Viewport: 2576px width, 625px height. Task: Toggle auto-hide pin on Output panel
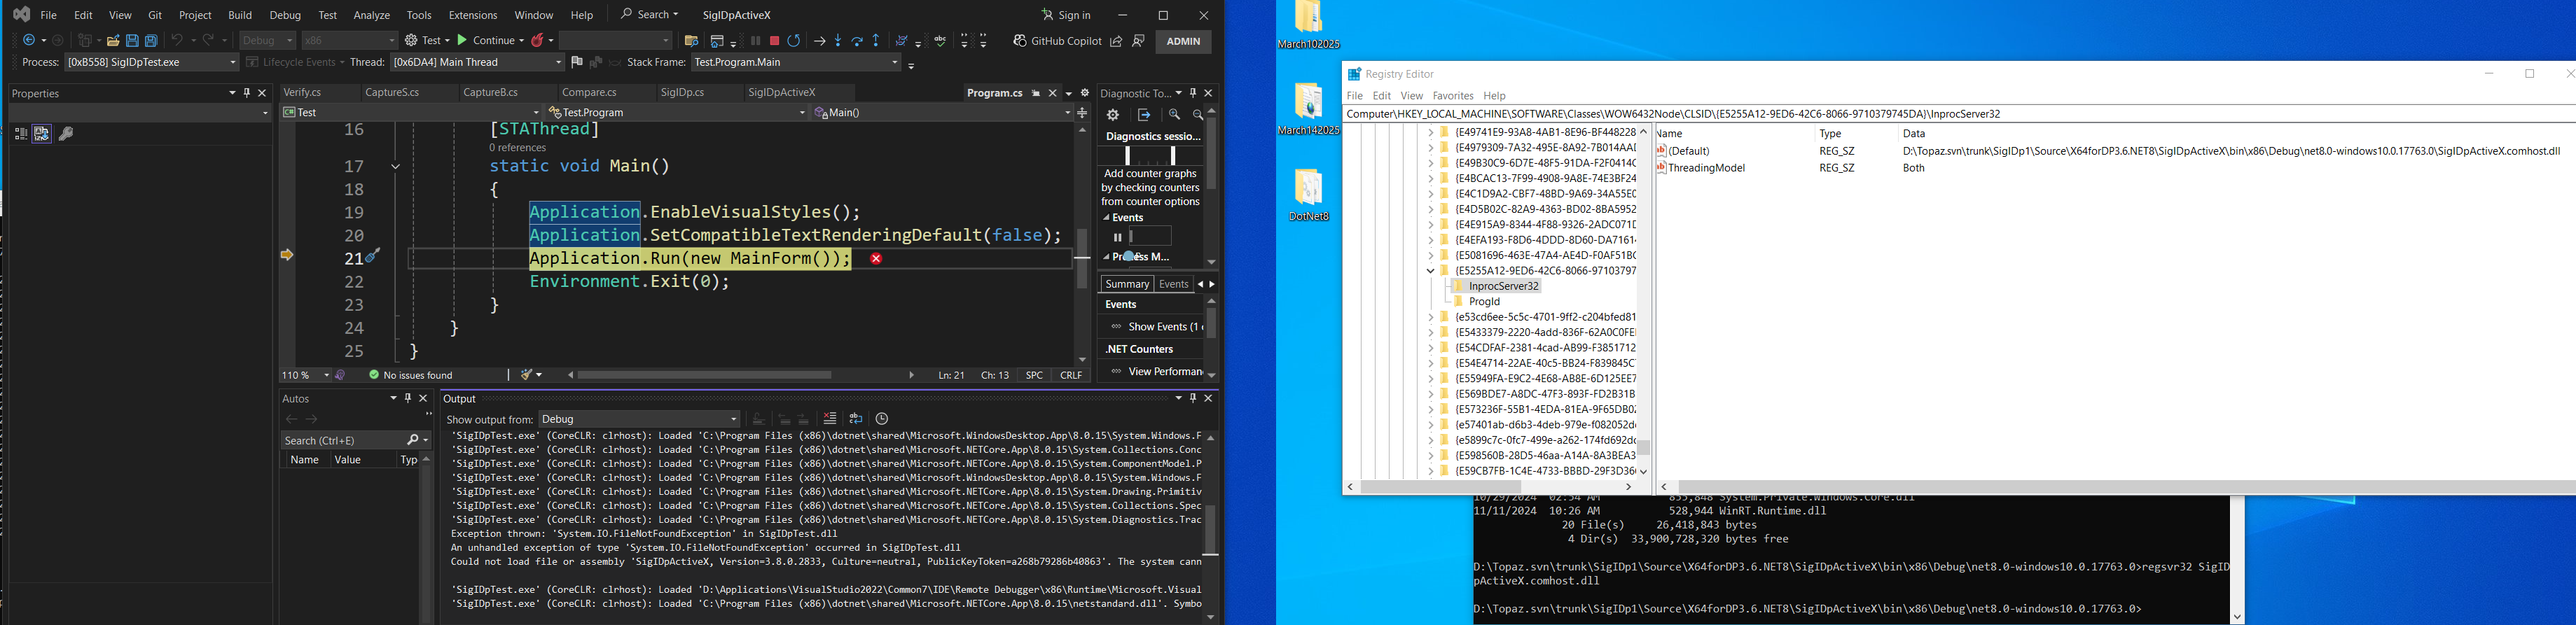coord(1193,398)
